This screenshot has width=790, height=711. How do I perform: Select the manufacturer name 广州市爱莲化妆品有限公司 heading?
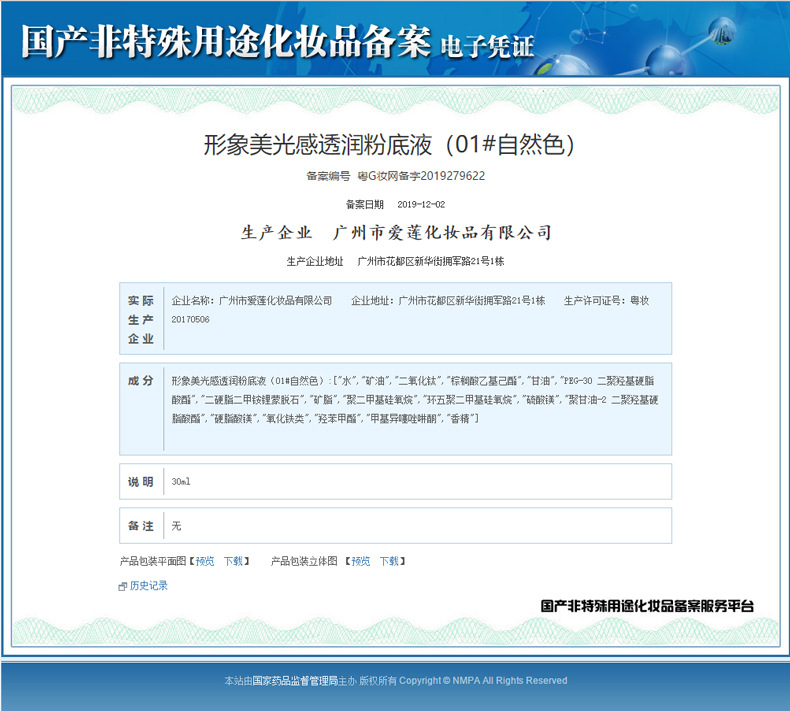point(442,232)
